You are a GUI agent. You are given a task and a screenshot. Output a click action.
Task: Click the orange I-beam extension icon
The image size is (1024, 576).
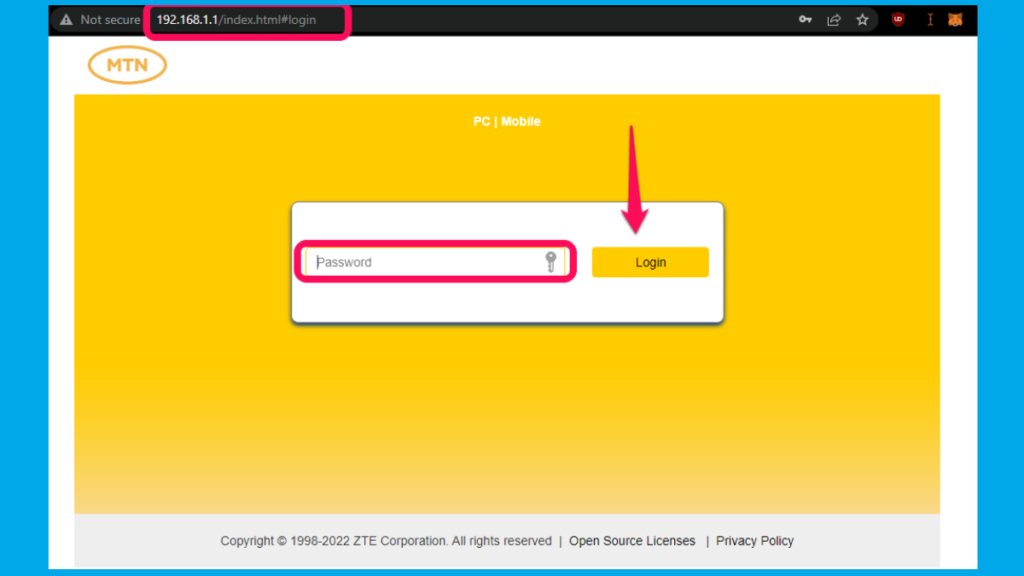pyautogui.click(x=930, y=20)
